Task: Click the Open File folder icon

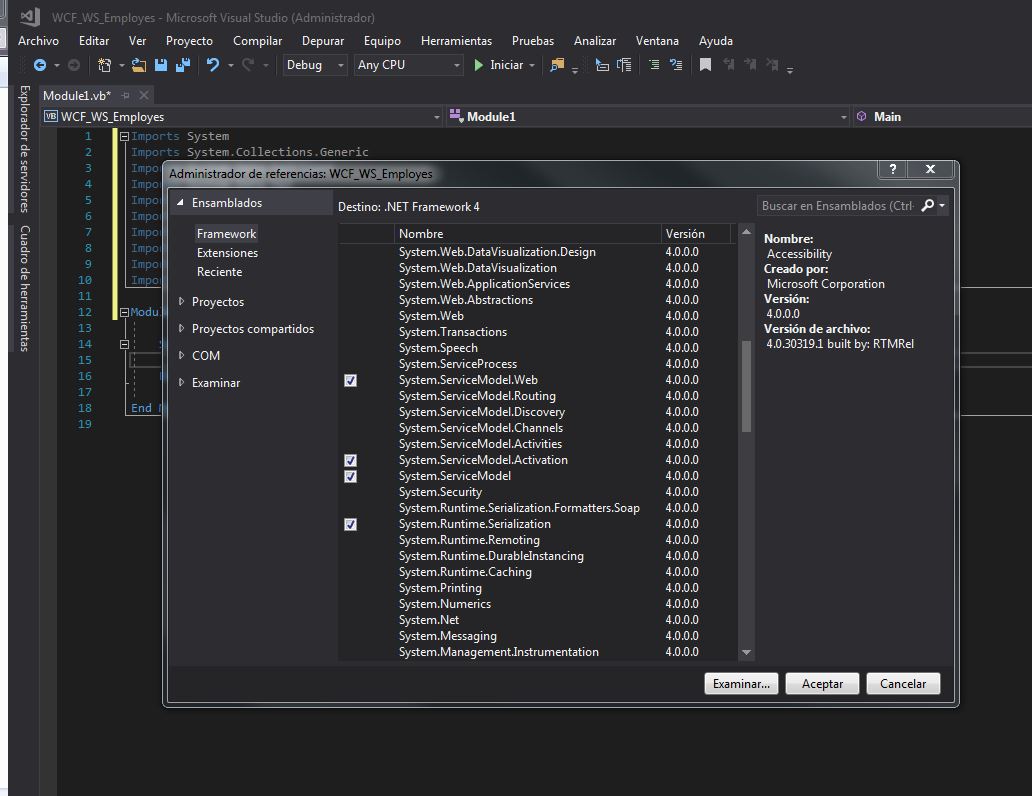Action: (138, 65)
